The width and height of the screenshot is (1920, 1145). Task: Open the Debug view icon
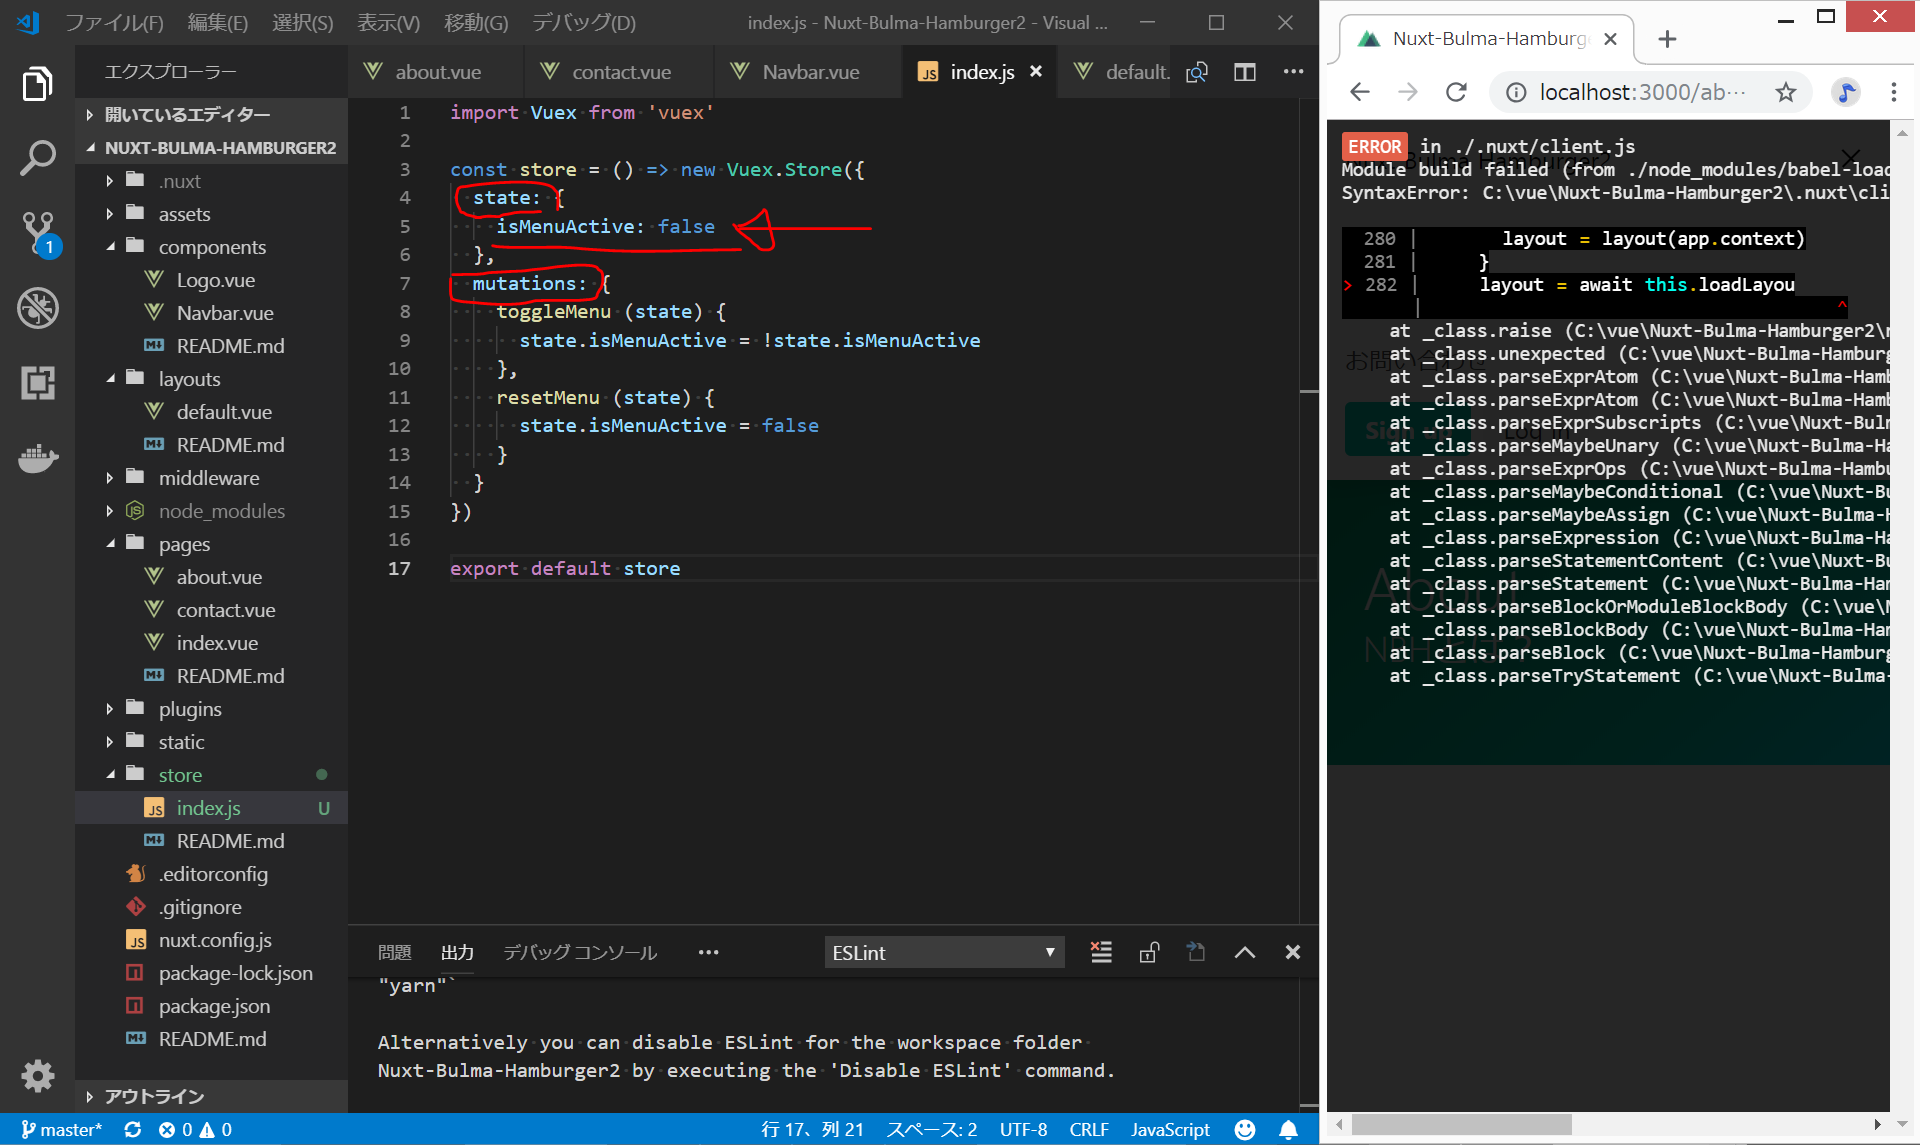click(x=37, y=308)
